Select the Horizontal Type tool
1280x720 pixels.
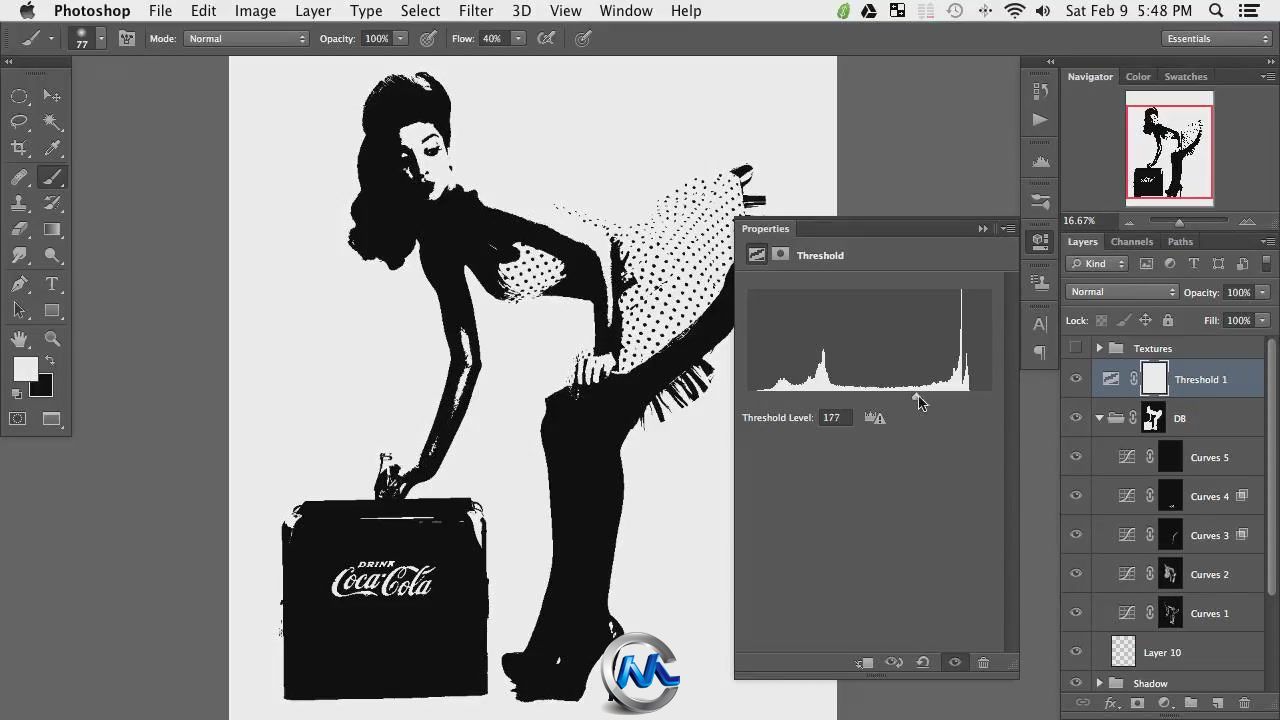(53, 285)
